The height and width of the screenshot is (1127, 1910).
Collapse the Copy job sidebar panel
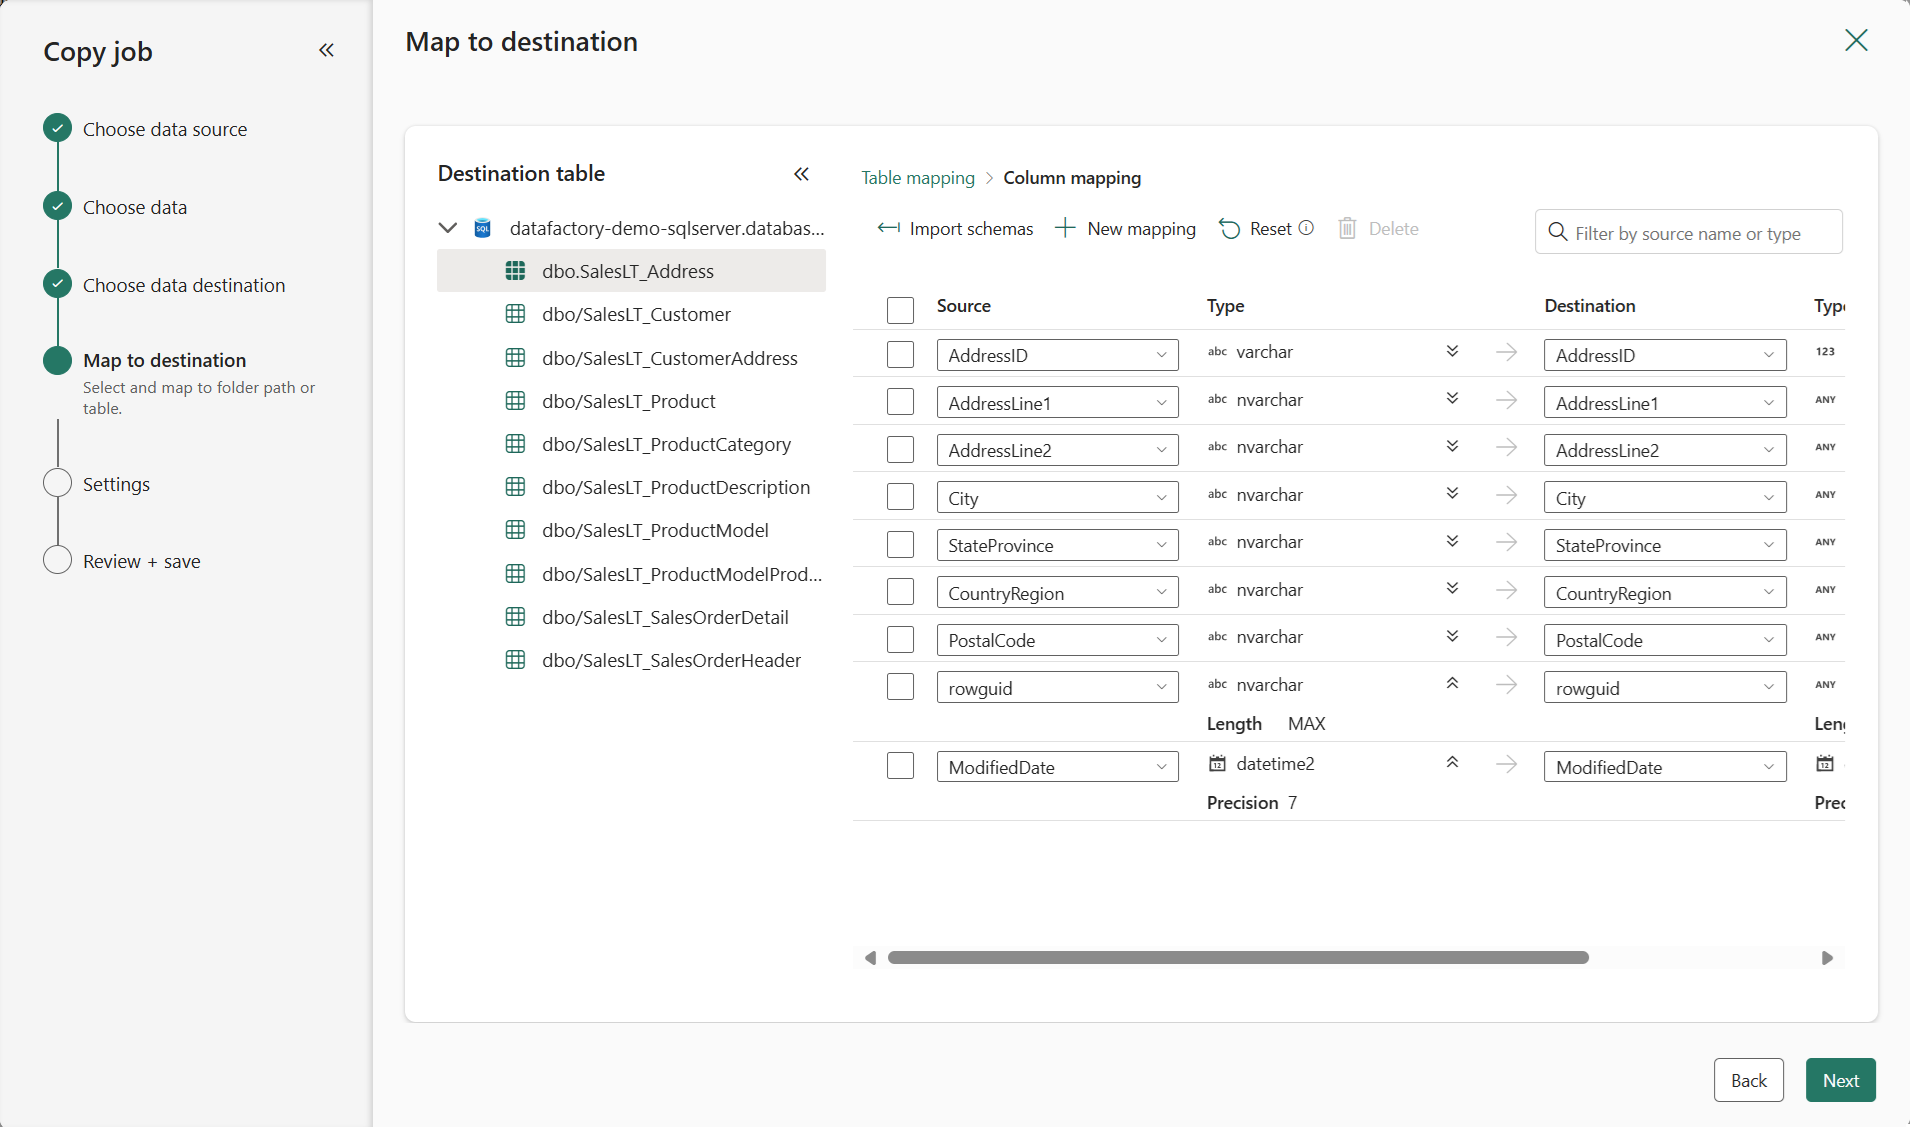[326, 50]
